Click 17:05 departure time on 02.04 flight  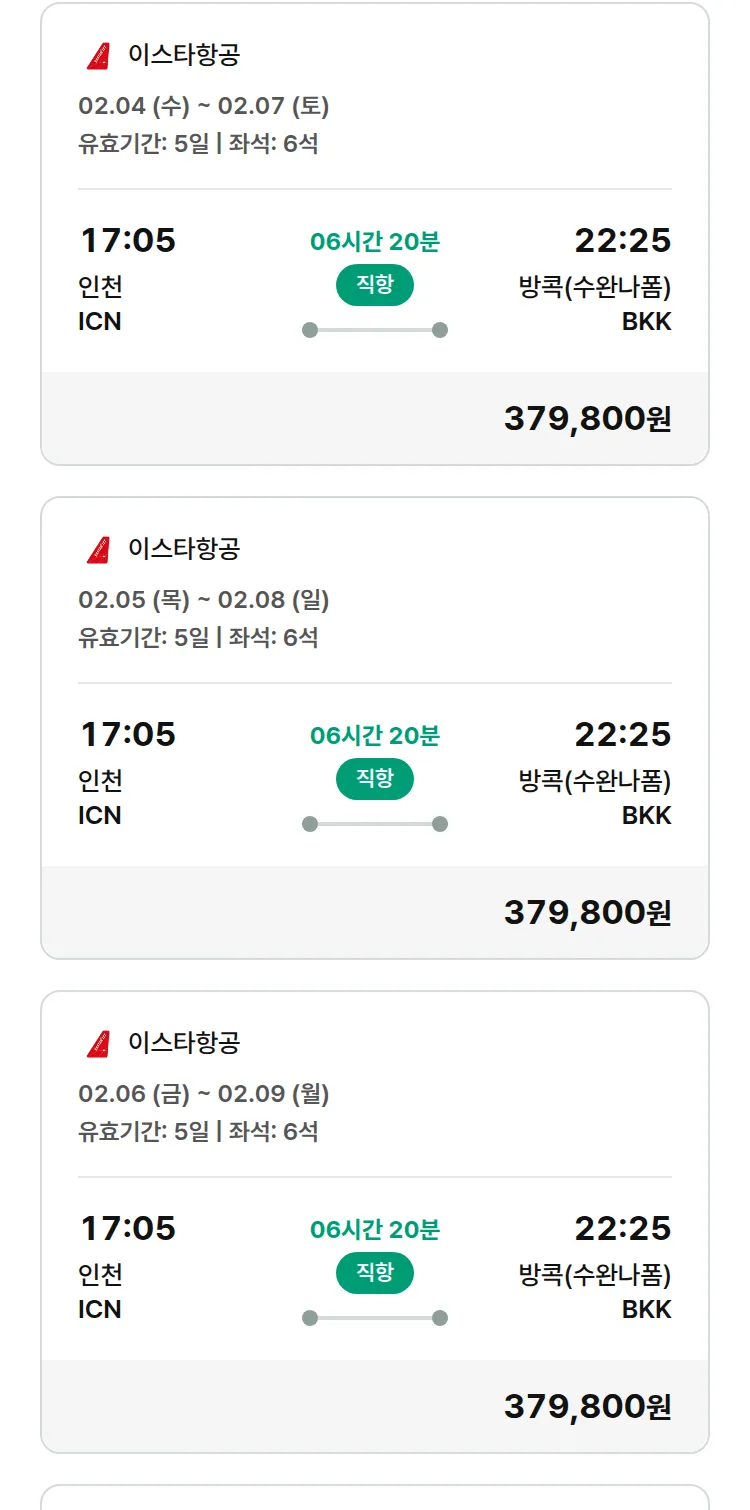click(x=128, y=241)
